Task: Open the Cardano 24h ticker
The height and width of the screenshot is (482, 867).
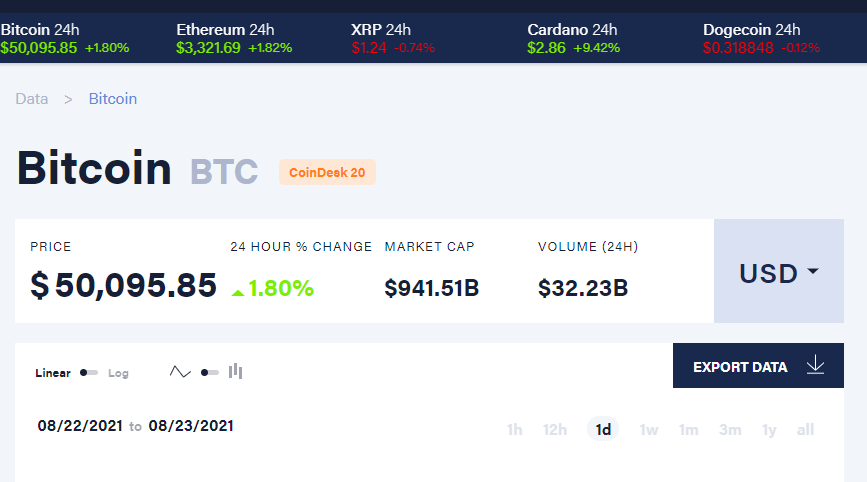Action: click(574, 38)
